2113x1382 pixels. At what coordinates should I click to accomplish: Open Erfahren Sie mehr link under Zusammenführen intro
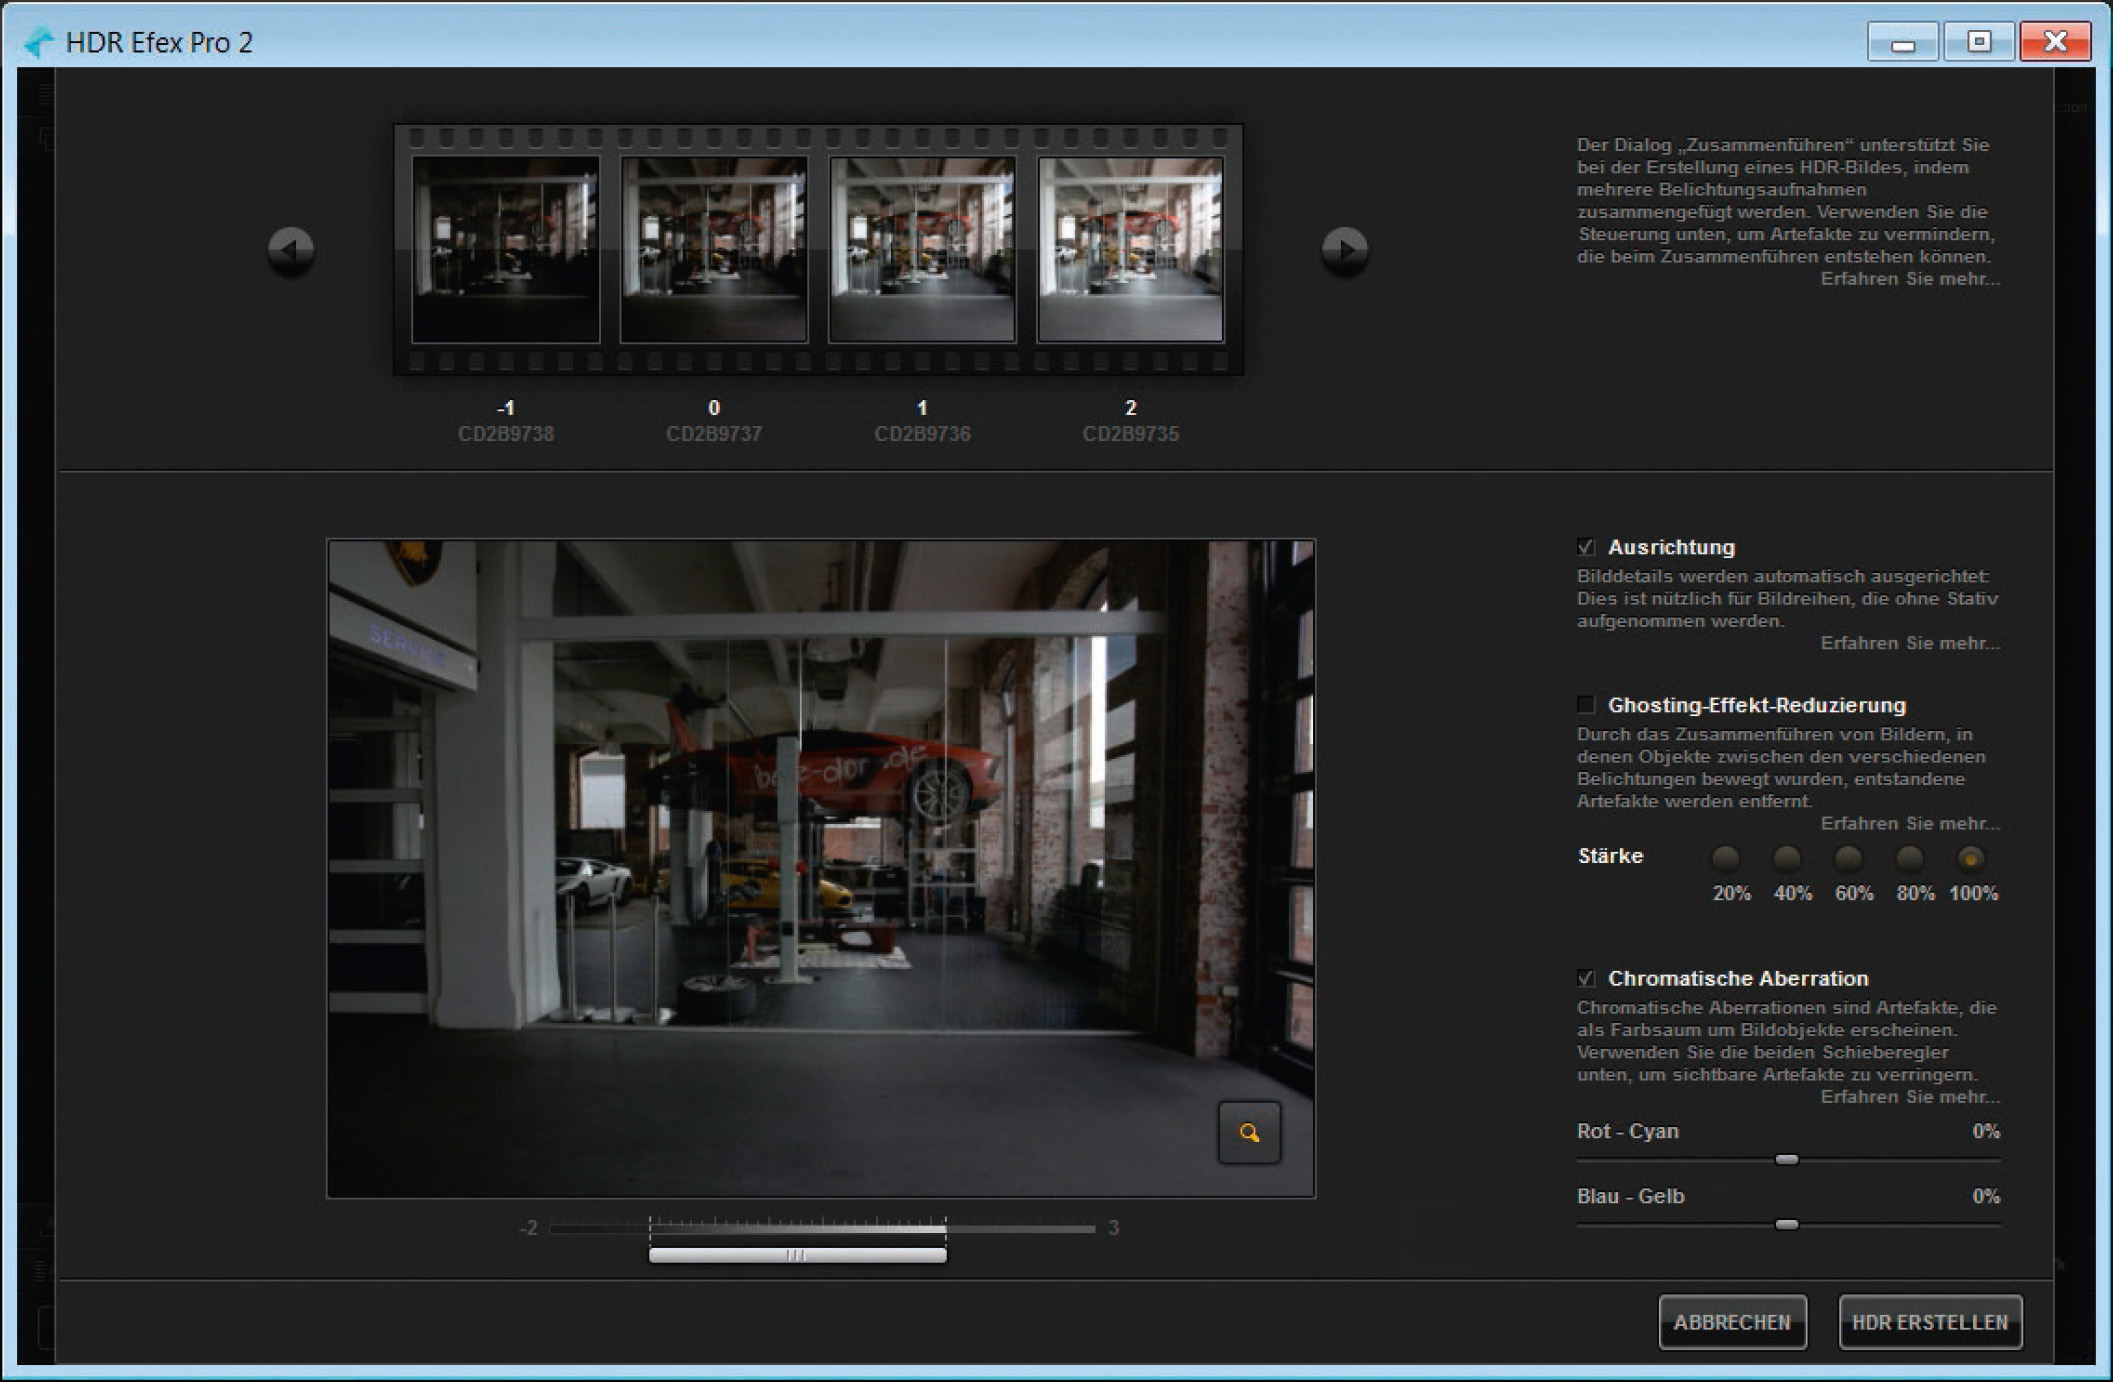point(1910,279)
